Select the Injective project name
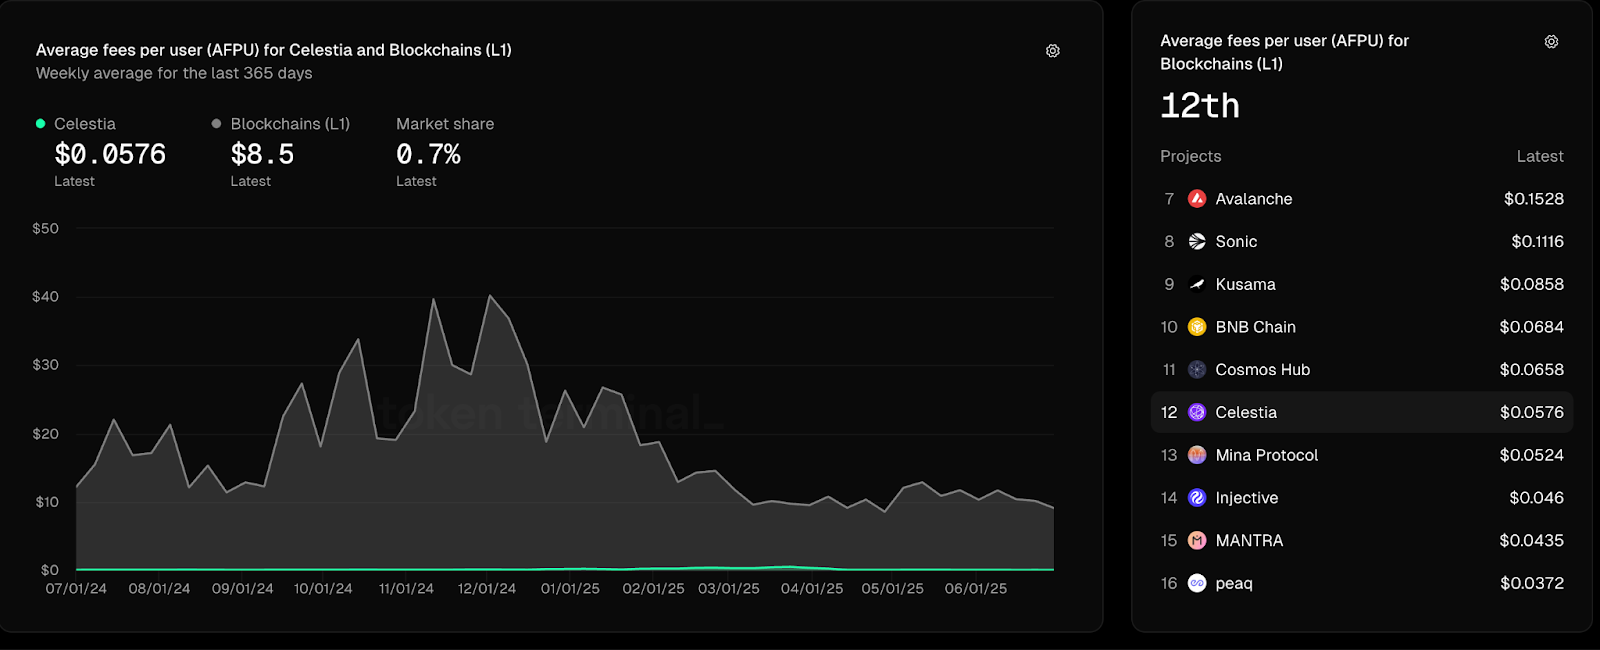Image resolution: width=1600 pixels, height=650 pixels. [x=1246, y=498]
